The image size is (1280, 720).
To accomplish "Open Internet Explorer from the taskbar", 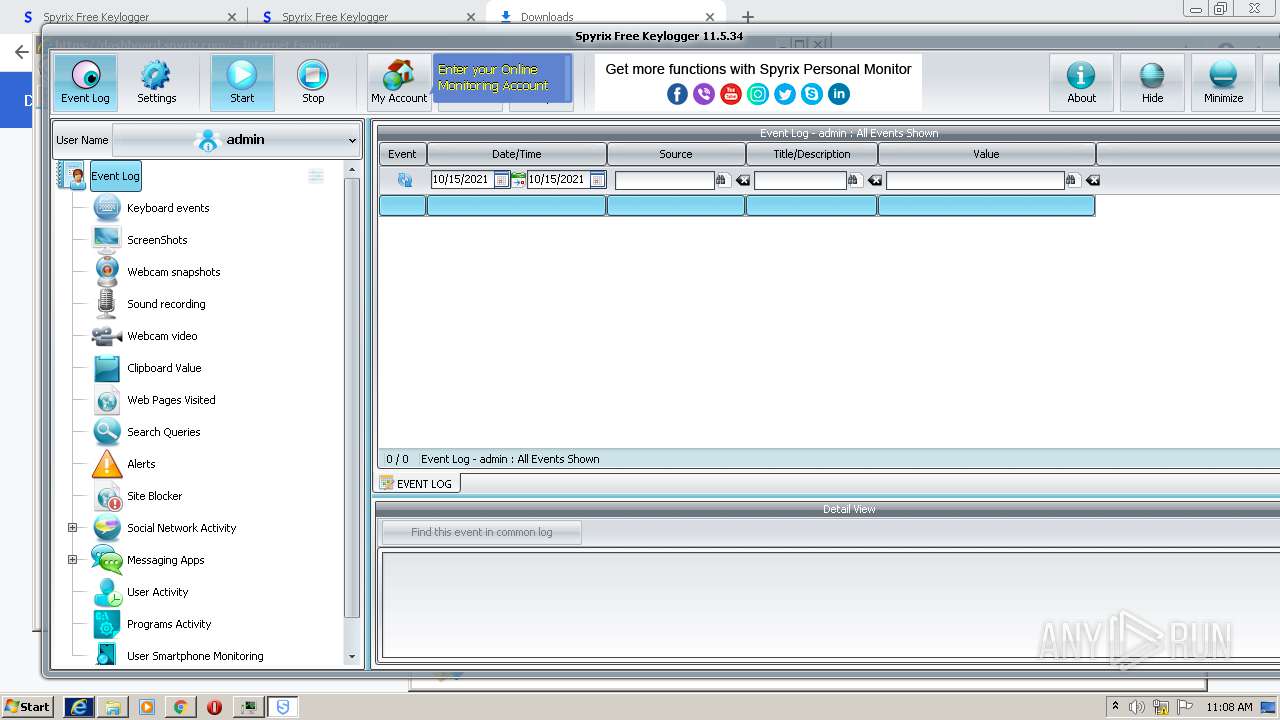I will 79,707.
